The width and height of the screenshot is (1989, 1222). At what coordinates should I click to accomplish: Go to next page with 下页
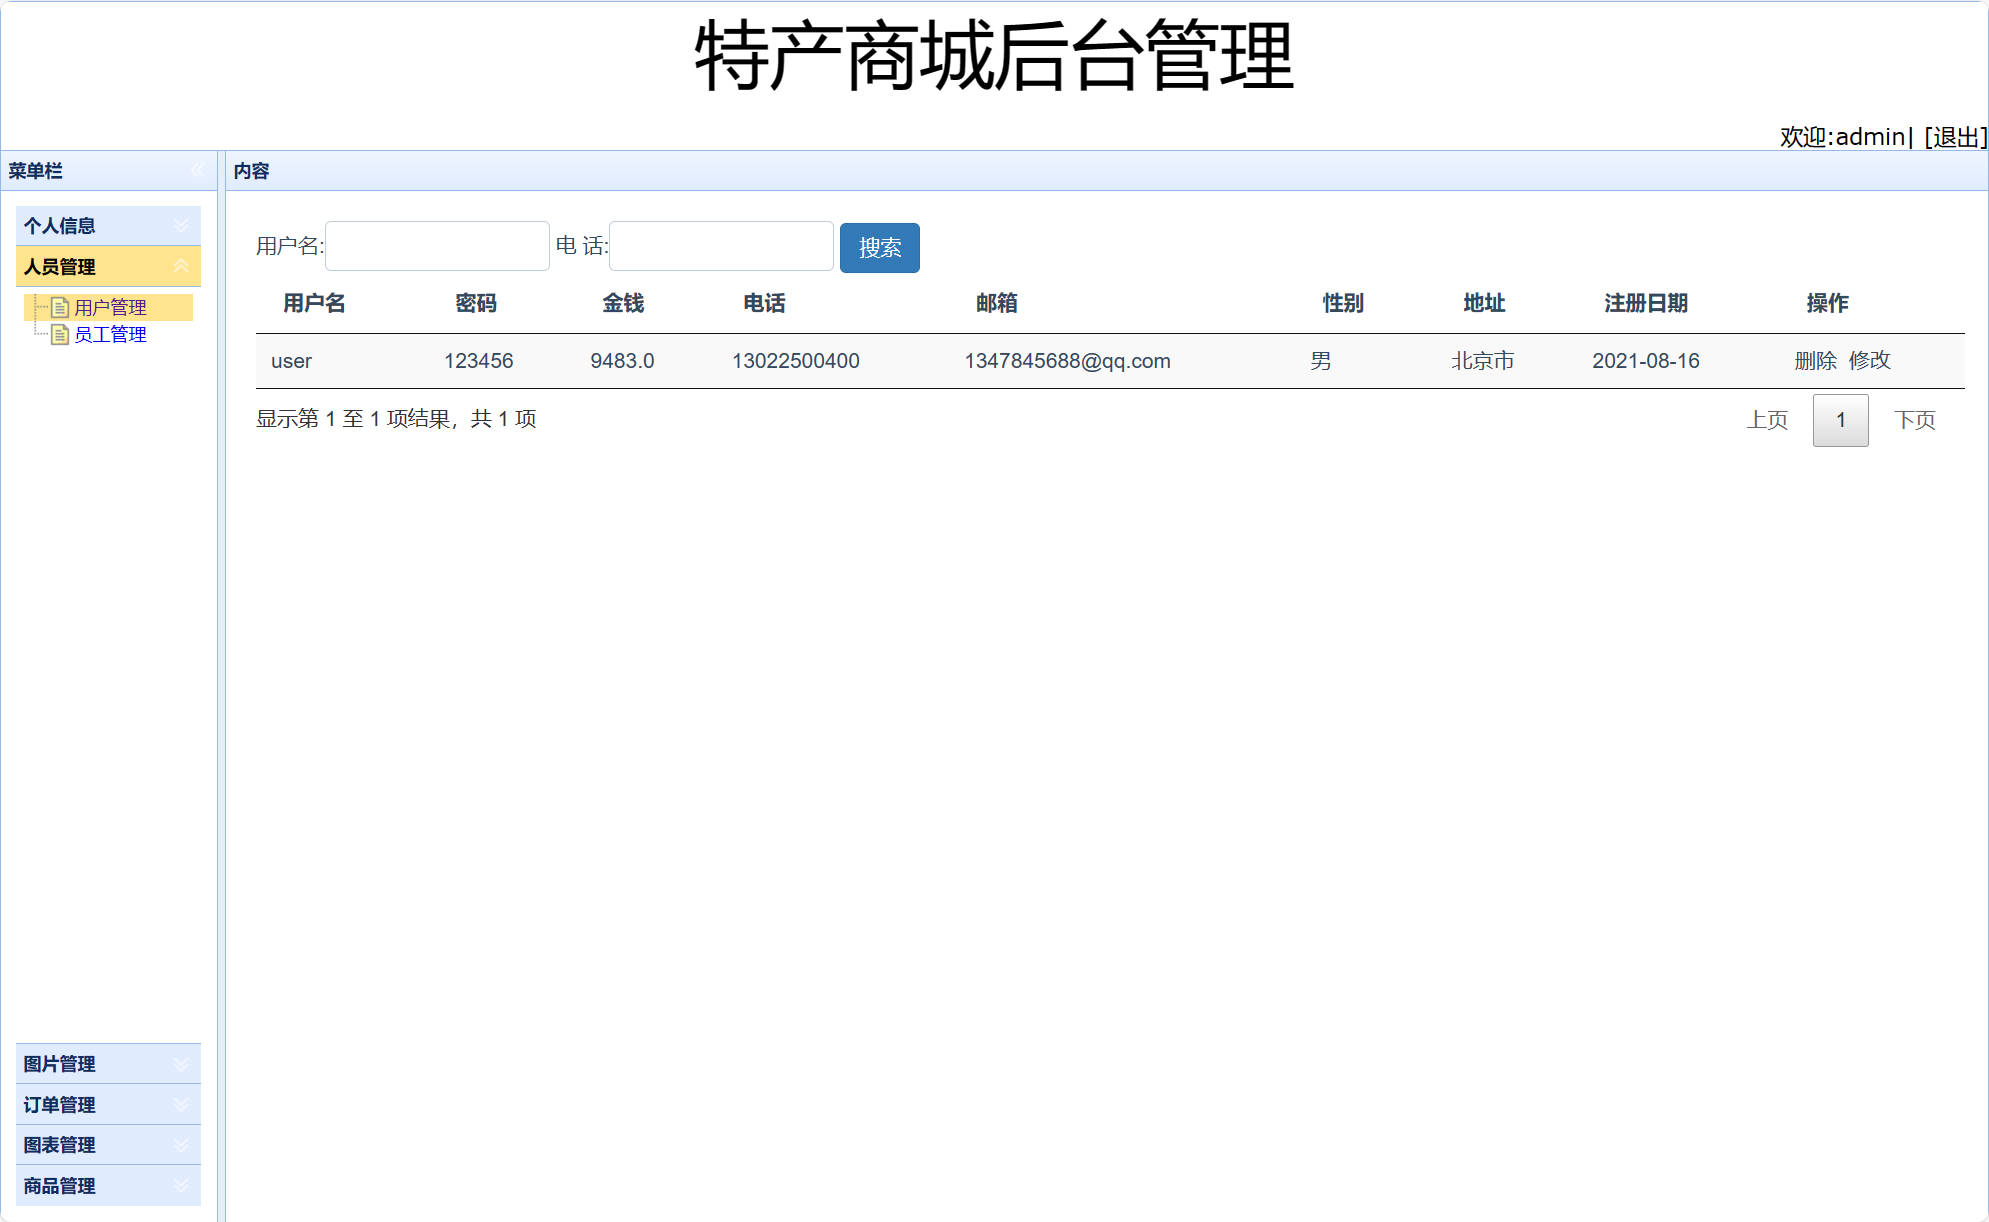point(1916,420)
